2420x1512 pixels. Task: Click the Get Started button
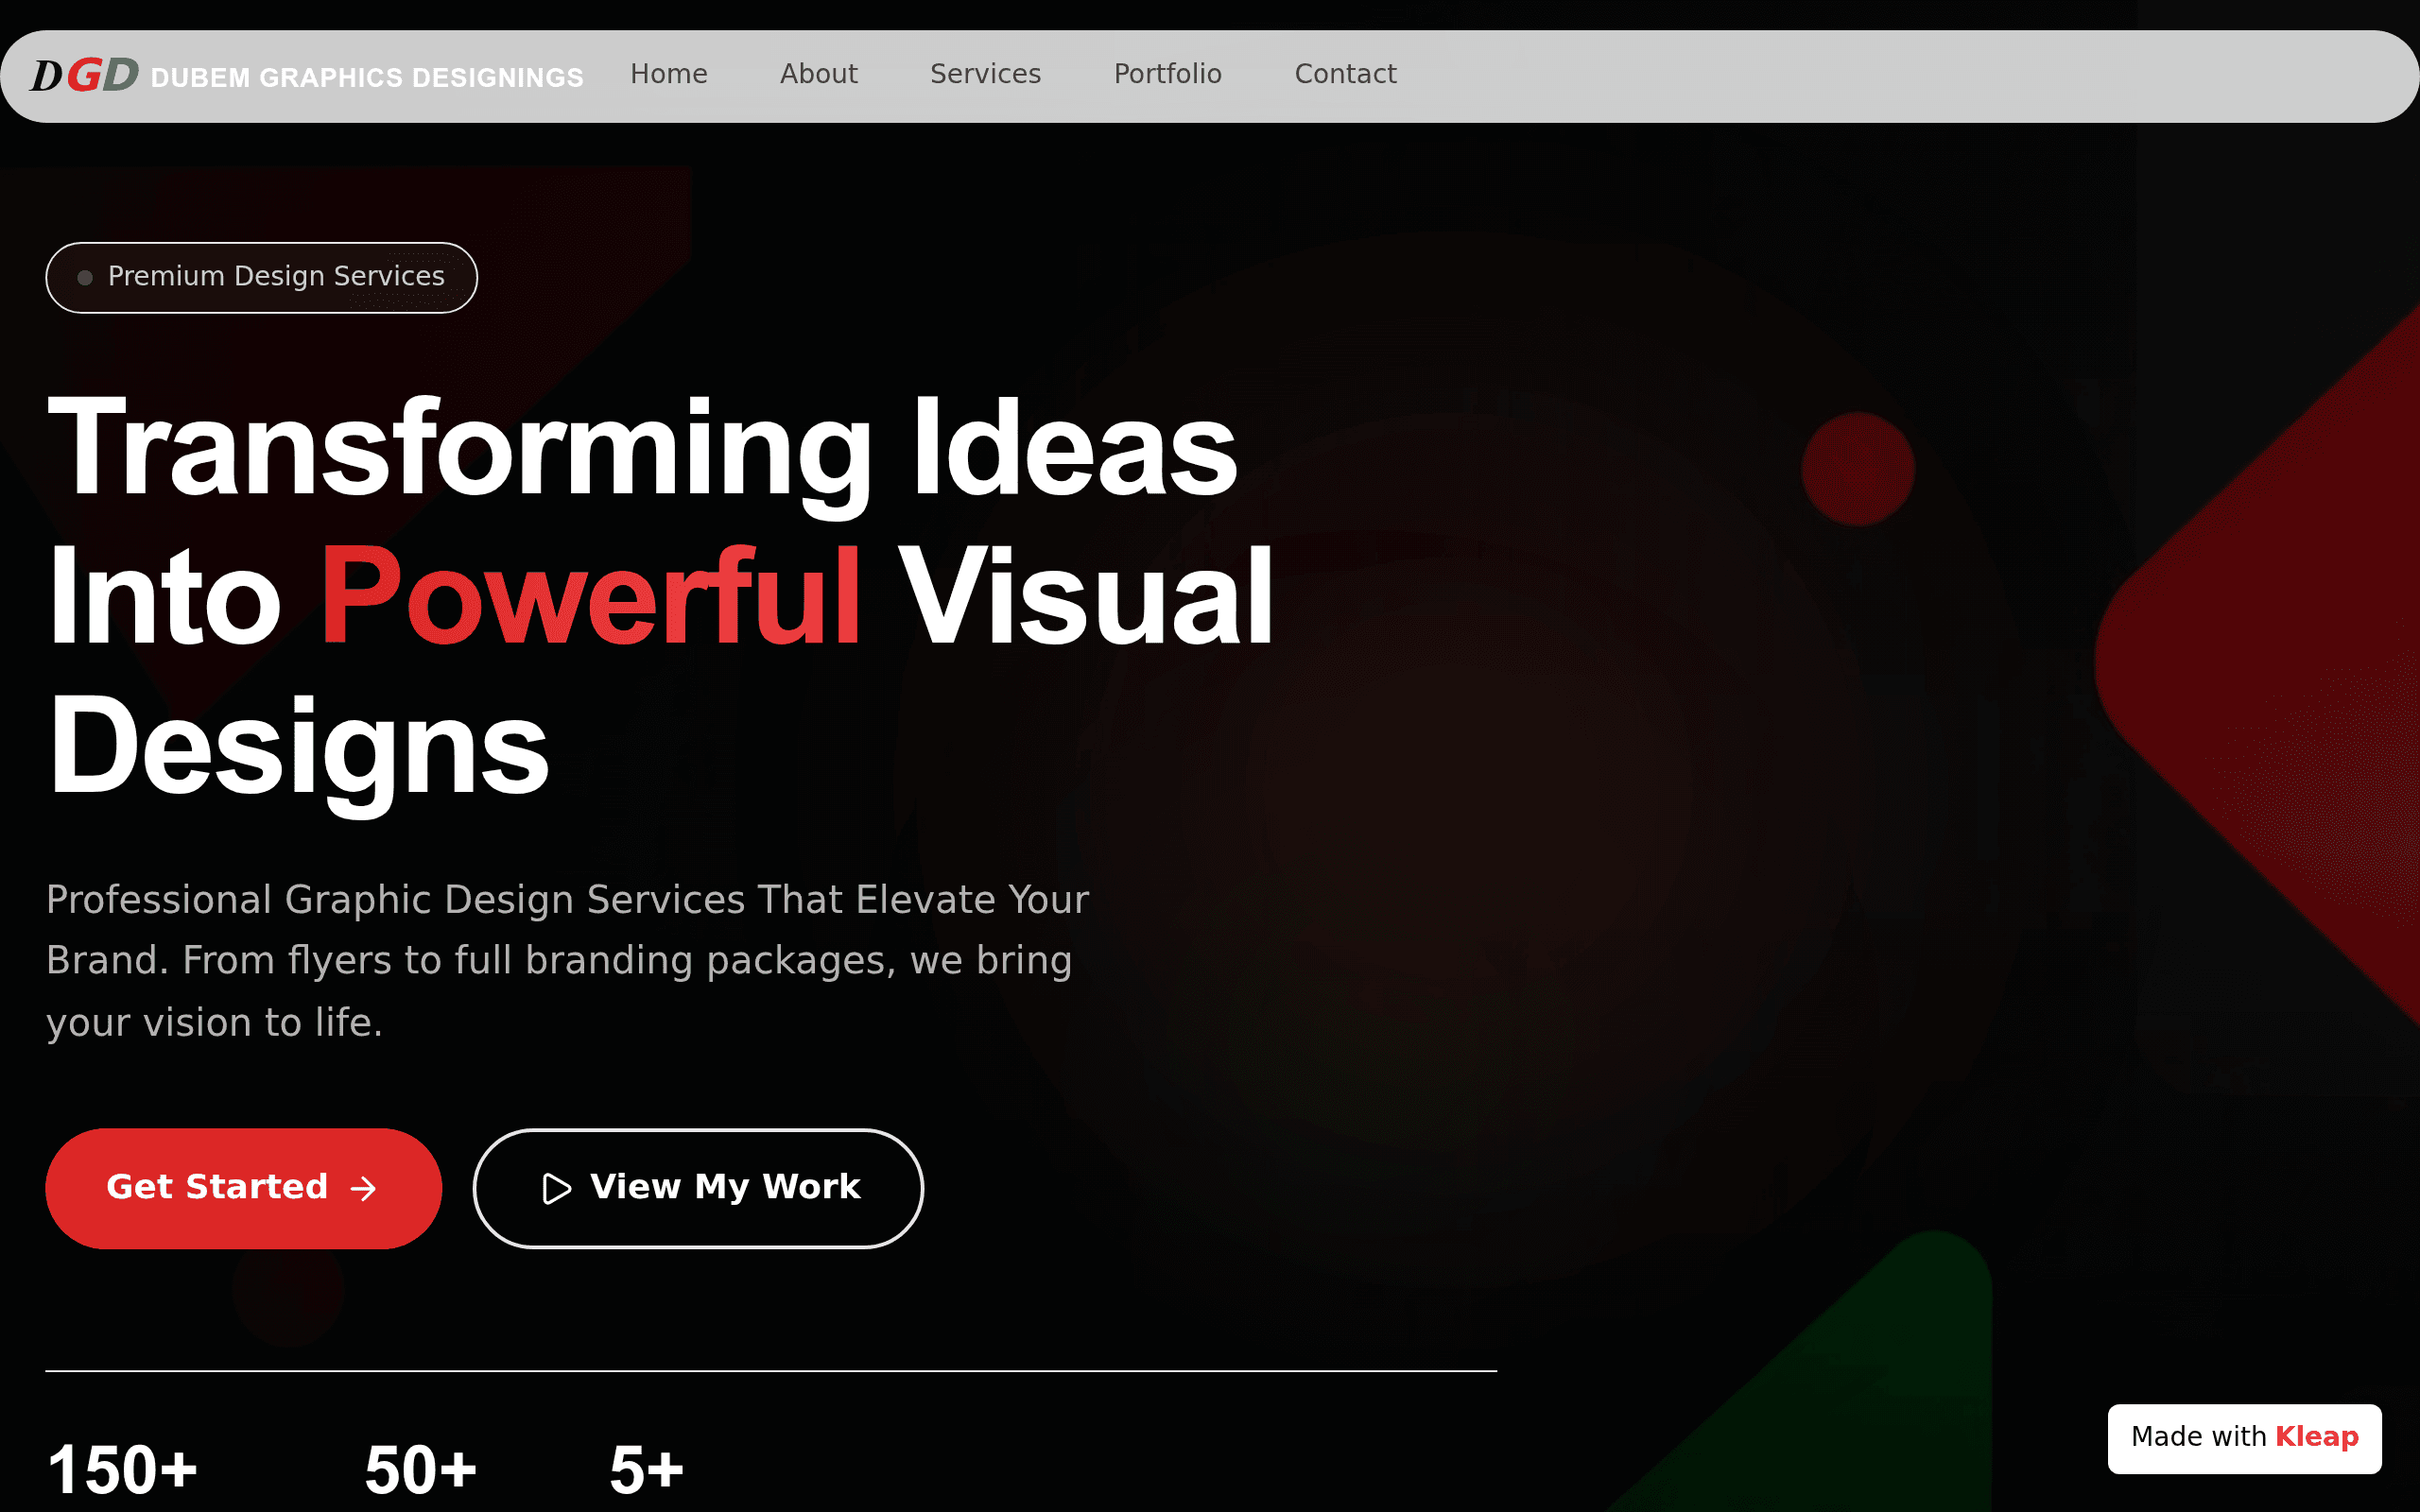click(x=244, y=1188)
